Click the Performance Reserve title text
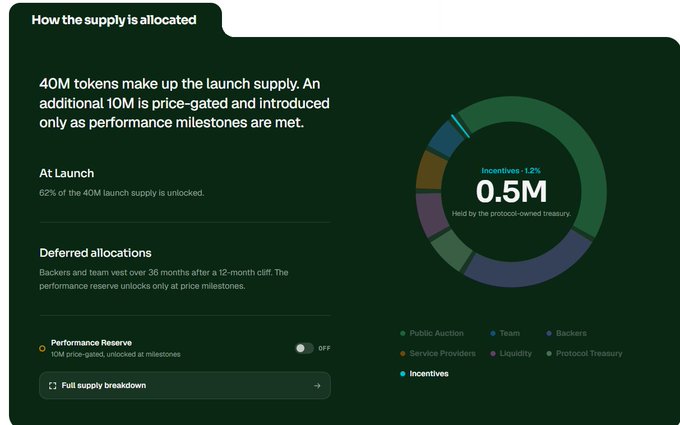Image resolution: width=680 pixels, height=425 pixels. tap(92, 343)
